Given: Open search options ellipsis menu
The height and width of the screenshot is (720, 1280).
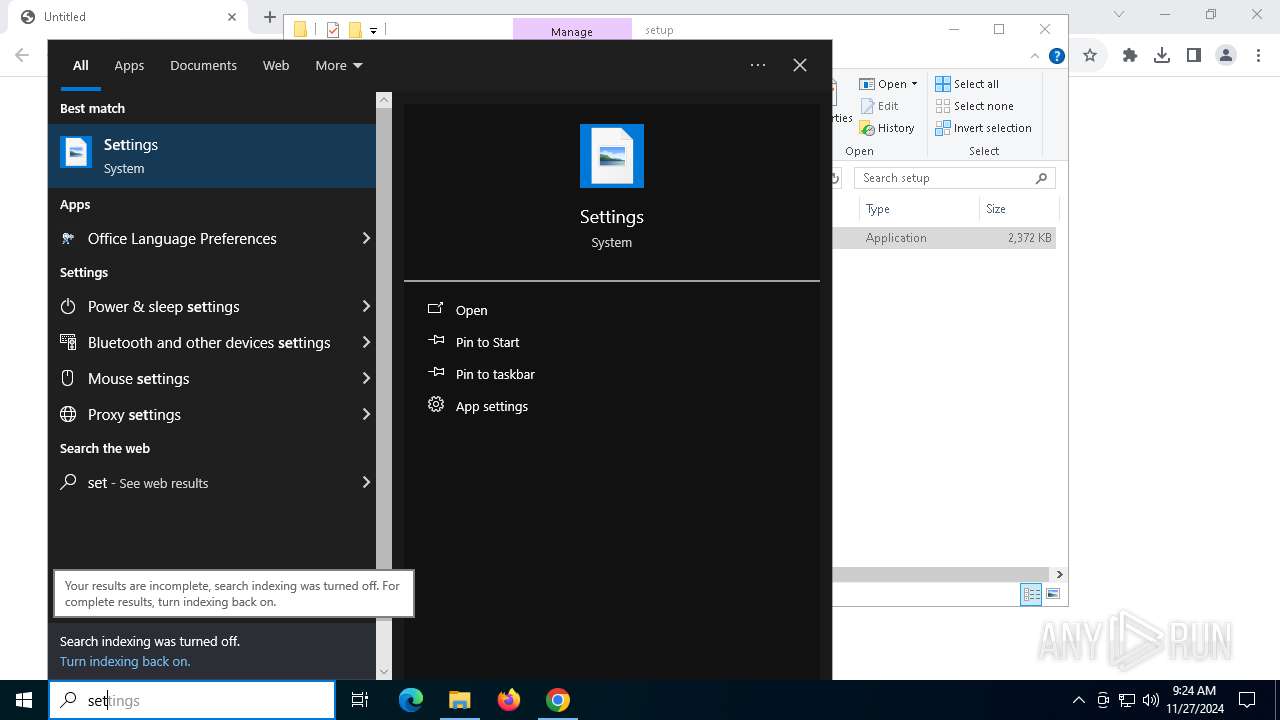Looking at the screenshot, I should point(758,65).
